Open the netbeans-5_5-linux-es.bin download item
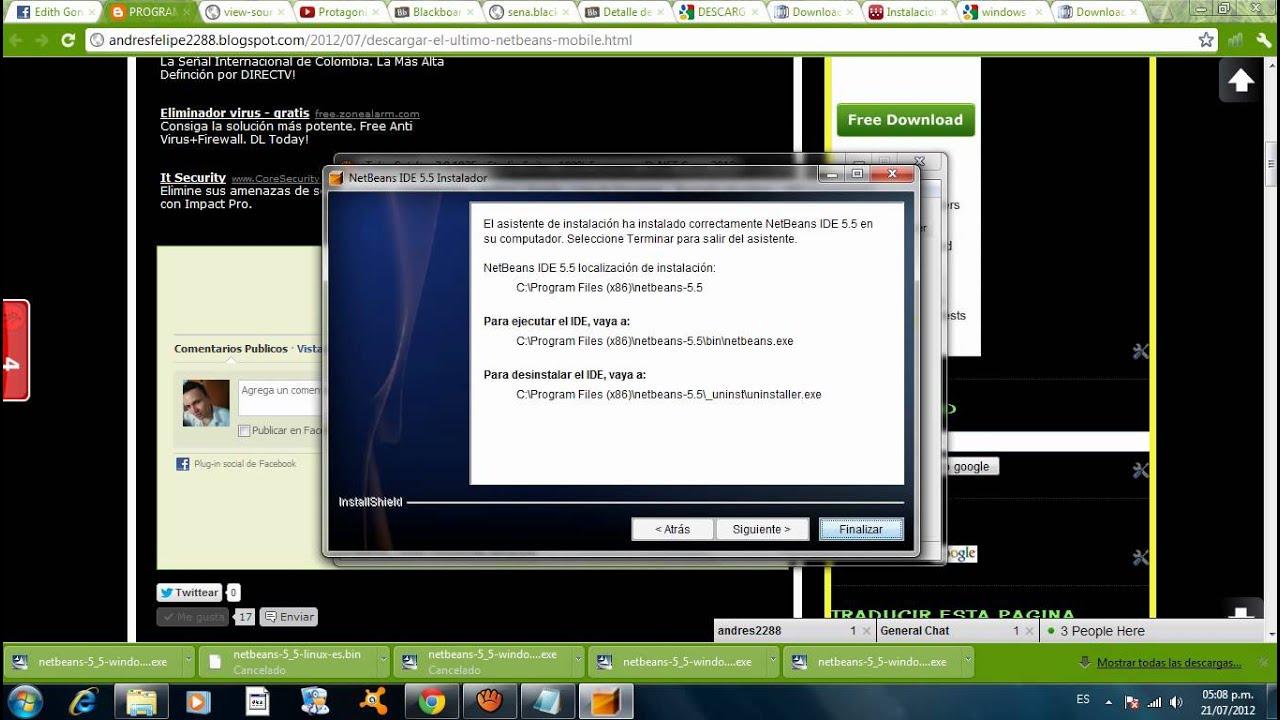1280x720 pixels. [x=285, y=661]
